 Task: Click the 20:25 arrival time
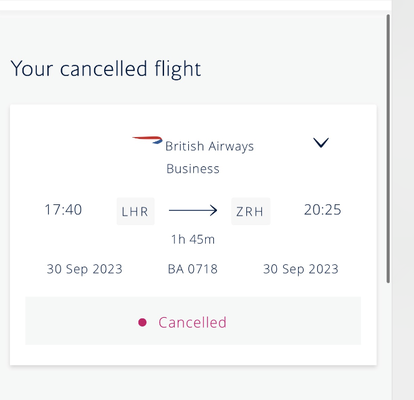(323, 210)
